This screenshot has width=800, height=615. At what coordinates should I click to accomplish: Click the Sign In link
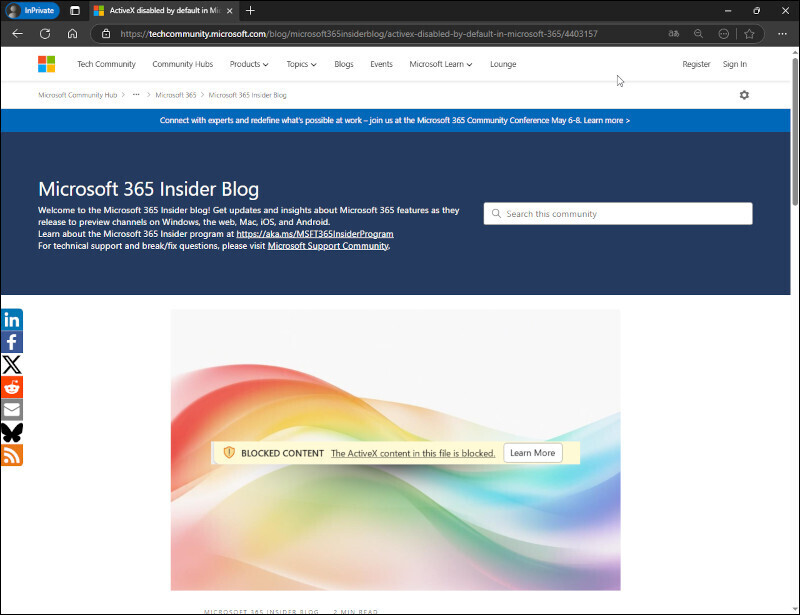(735, 64)
